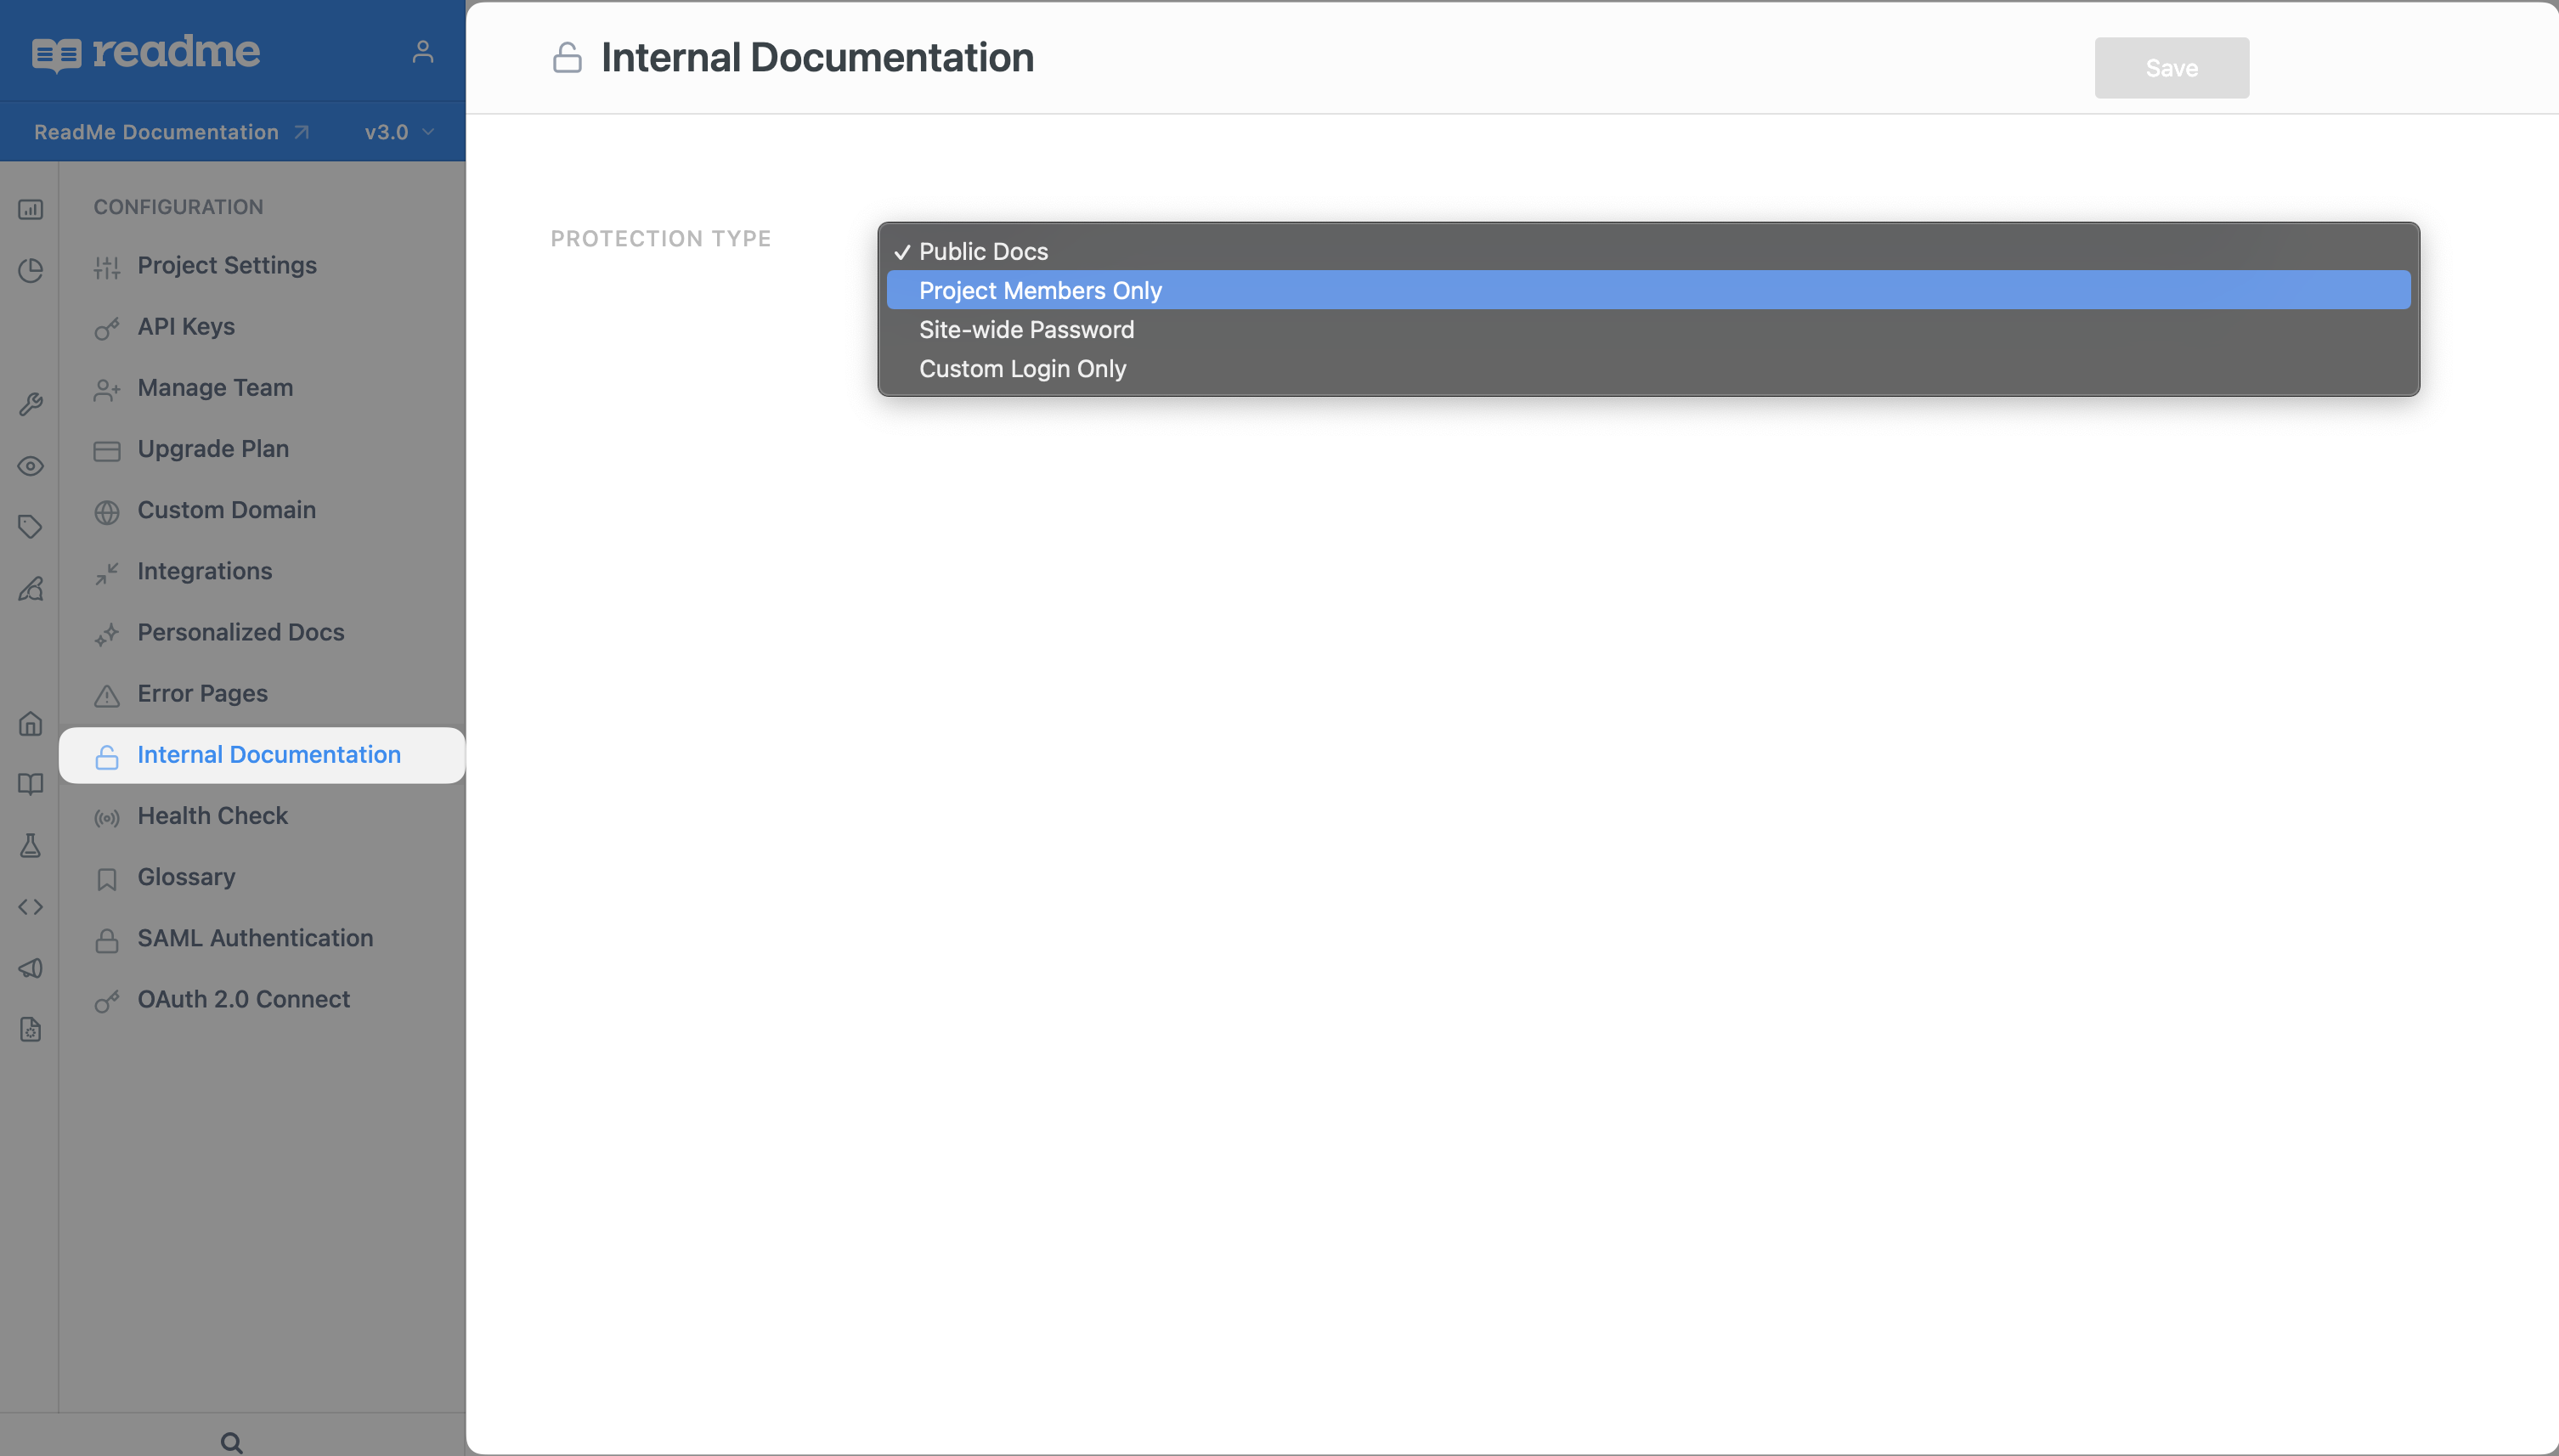Select Site-wide Password protection type
The height and width of the screenshot is (1456, 2559).
pos(1026,329)
